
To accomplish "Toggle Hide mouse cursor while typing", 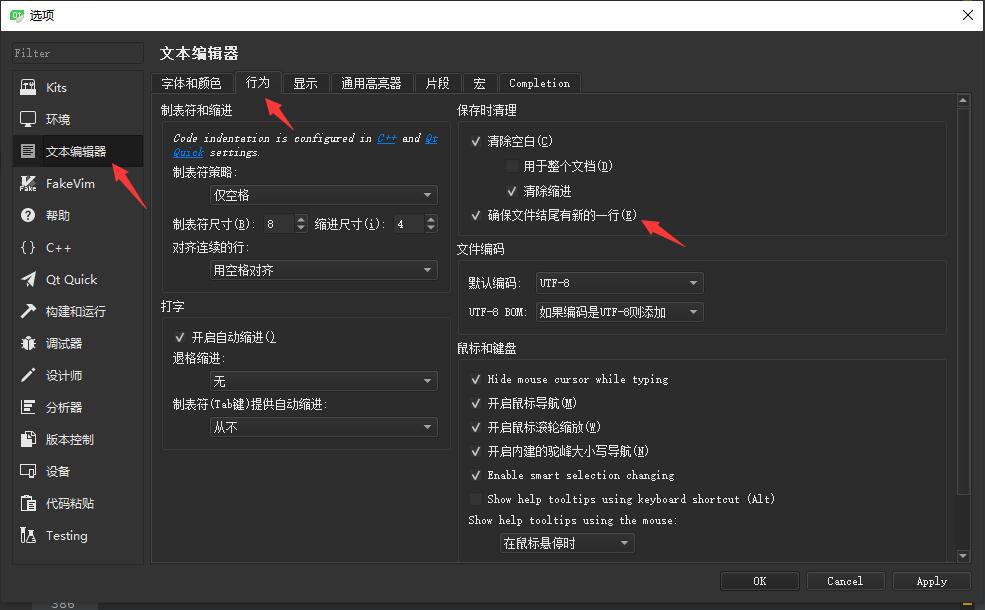I will tap(476, 379).
